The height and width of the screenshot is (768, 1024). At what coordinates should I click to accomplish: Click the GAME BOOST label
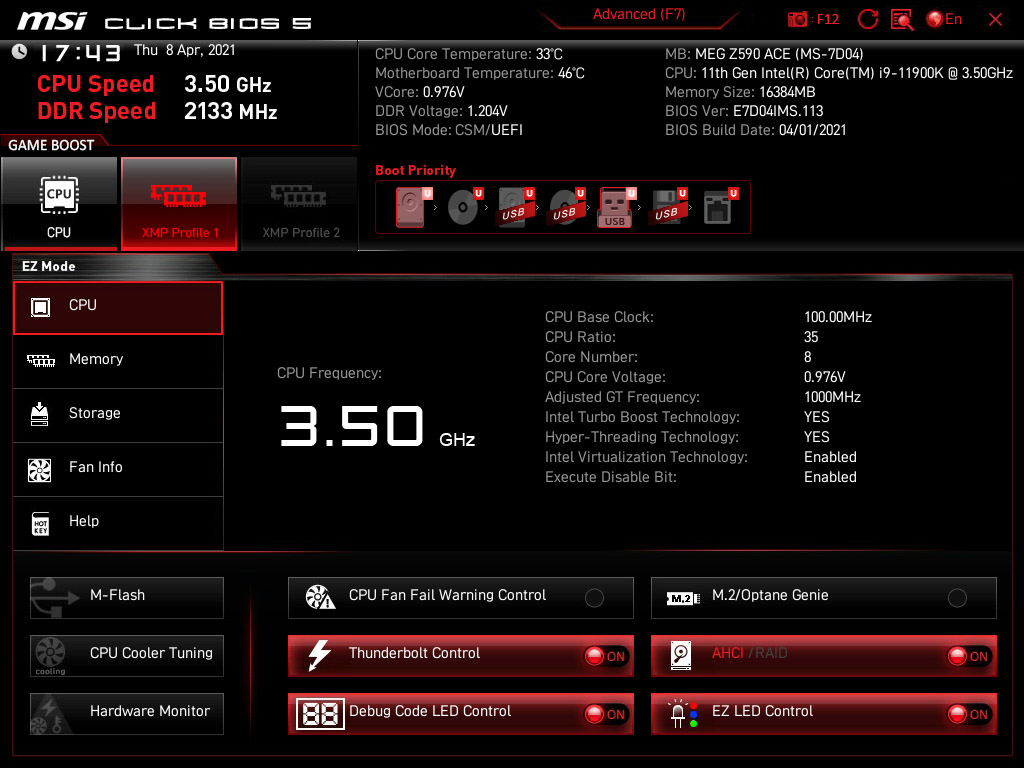[x=51, y=145]
